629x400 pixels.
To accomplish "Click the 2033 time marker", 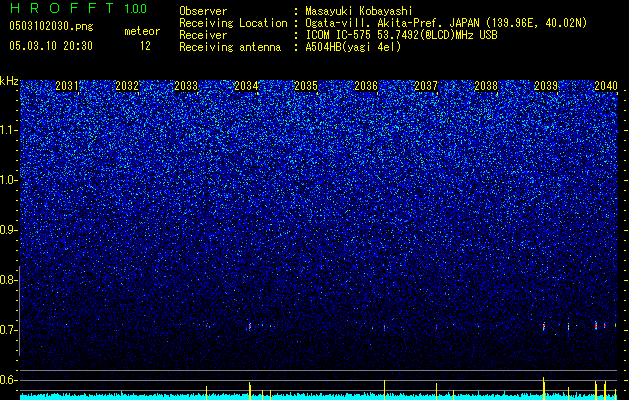I will 187,86.
